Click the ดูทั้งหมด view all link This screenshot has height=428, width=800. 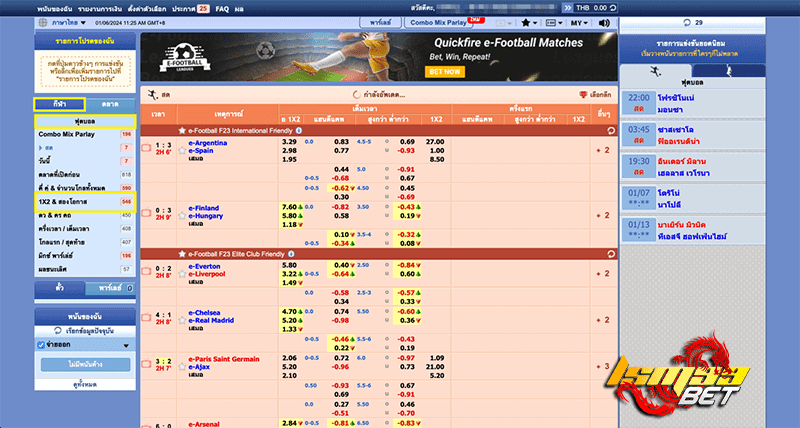pyautogui.click(x=85, y=385)
